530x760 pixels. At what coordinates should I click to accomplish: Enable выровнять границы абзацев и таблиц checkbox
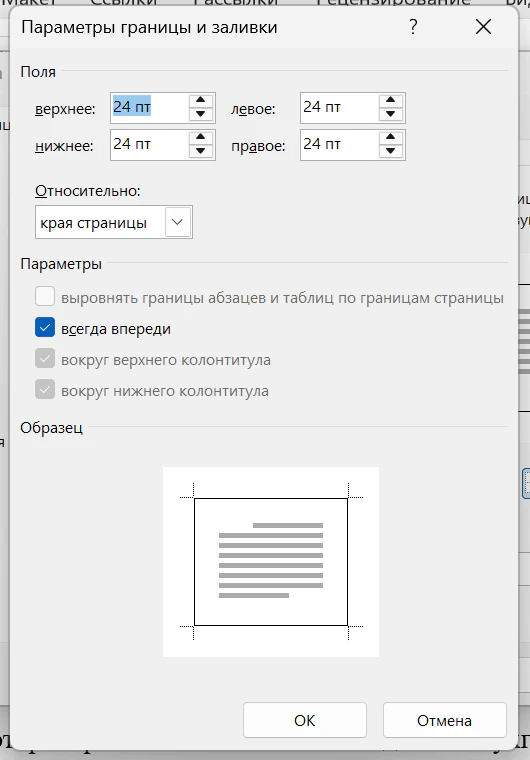click(x=45, y=297)
